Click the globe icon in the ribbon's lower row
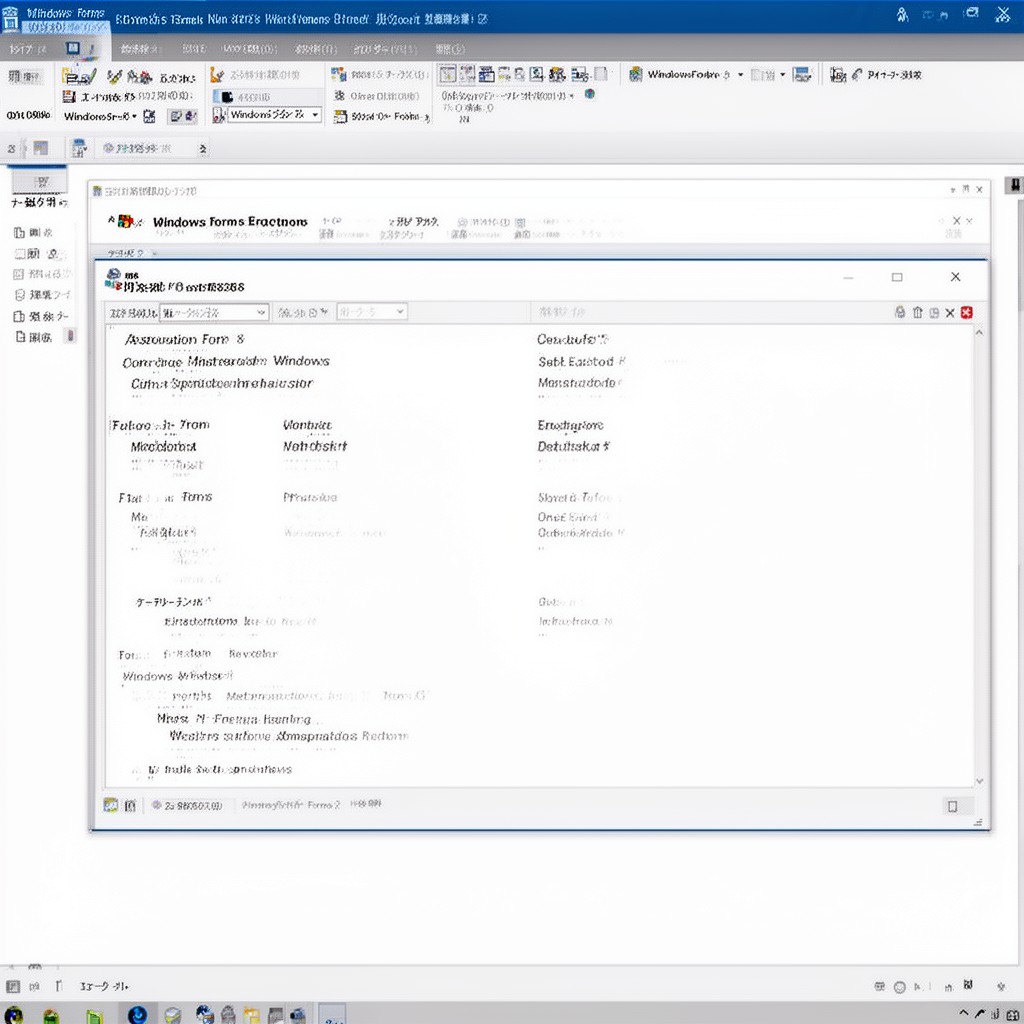This screenshot has height=1024, width=1024. pos(590,94)
